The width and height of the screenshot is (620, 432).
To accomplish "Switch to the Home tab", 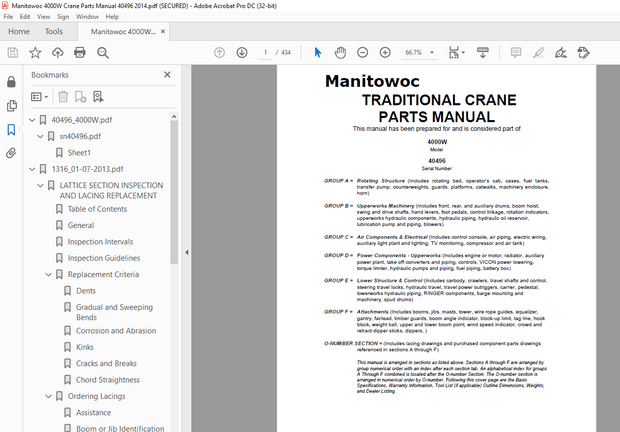I will [19, 31].
